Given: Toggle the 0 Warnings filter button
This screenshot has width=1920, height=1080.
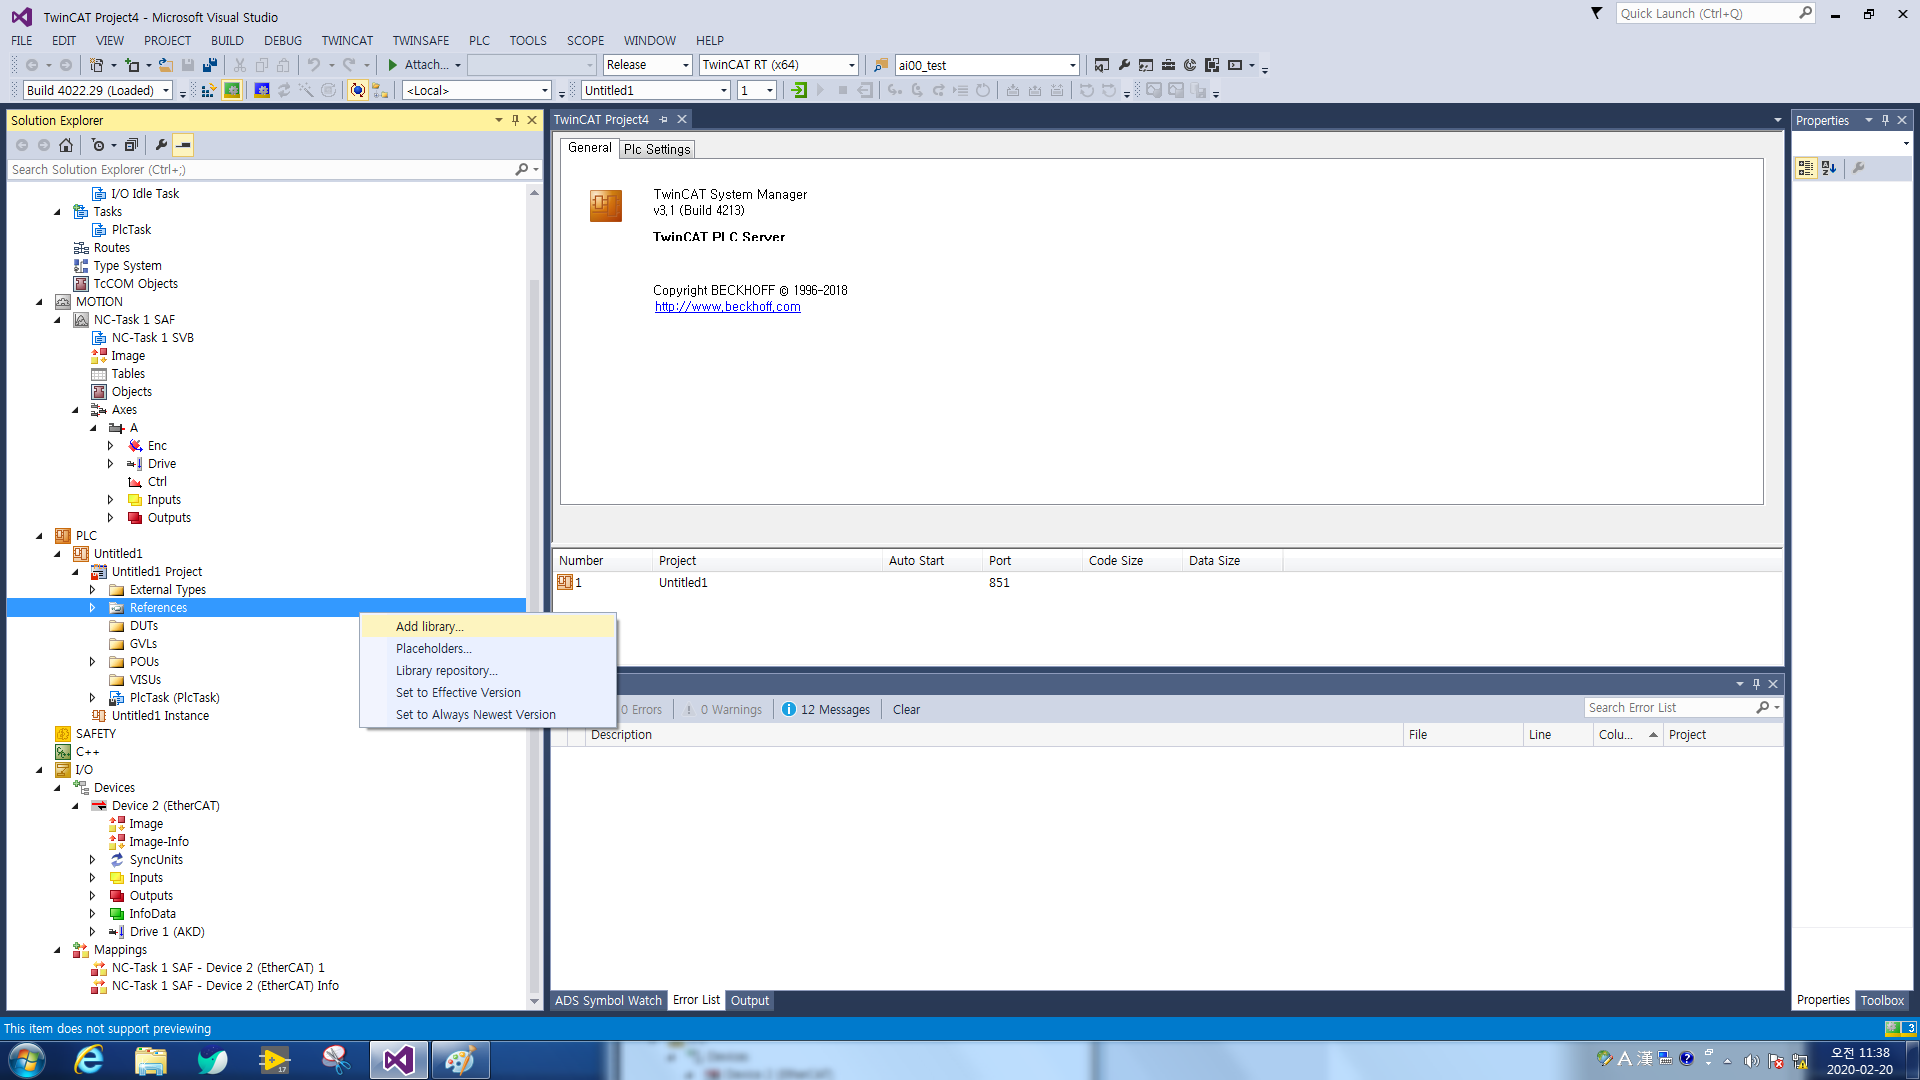Looking at the screenshot, I should [x=723, y=710].
